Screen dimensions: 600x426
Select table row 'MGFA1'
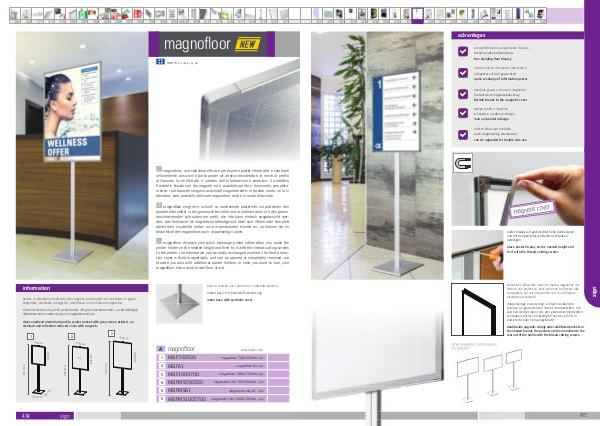coord(223,366)
